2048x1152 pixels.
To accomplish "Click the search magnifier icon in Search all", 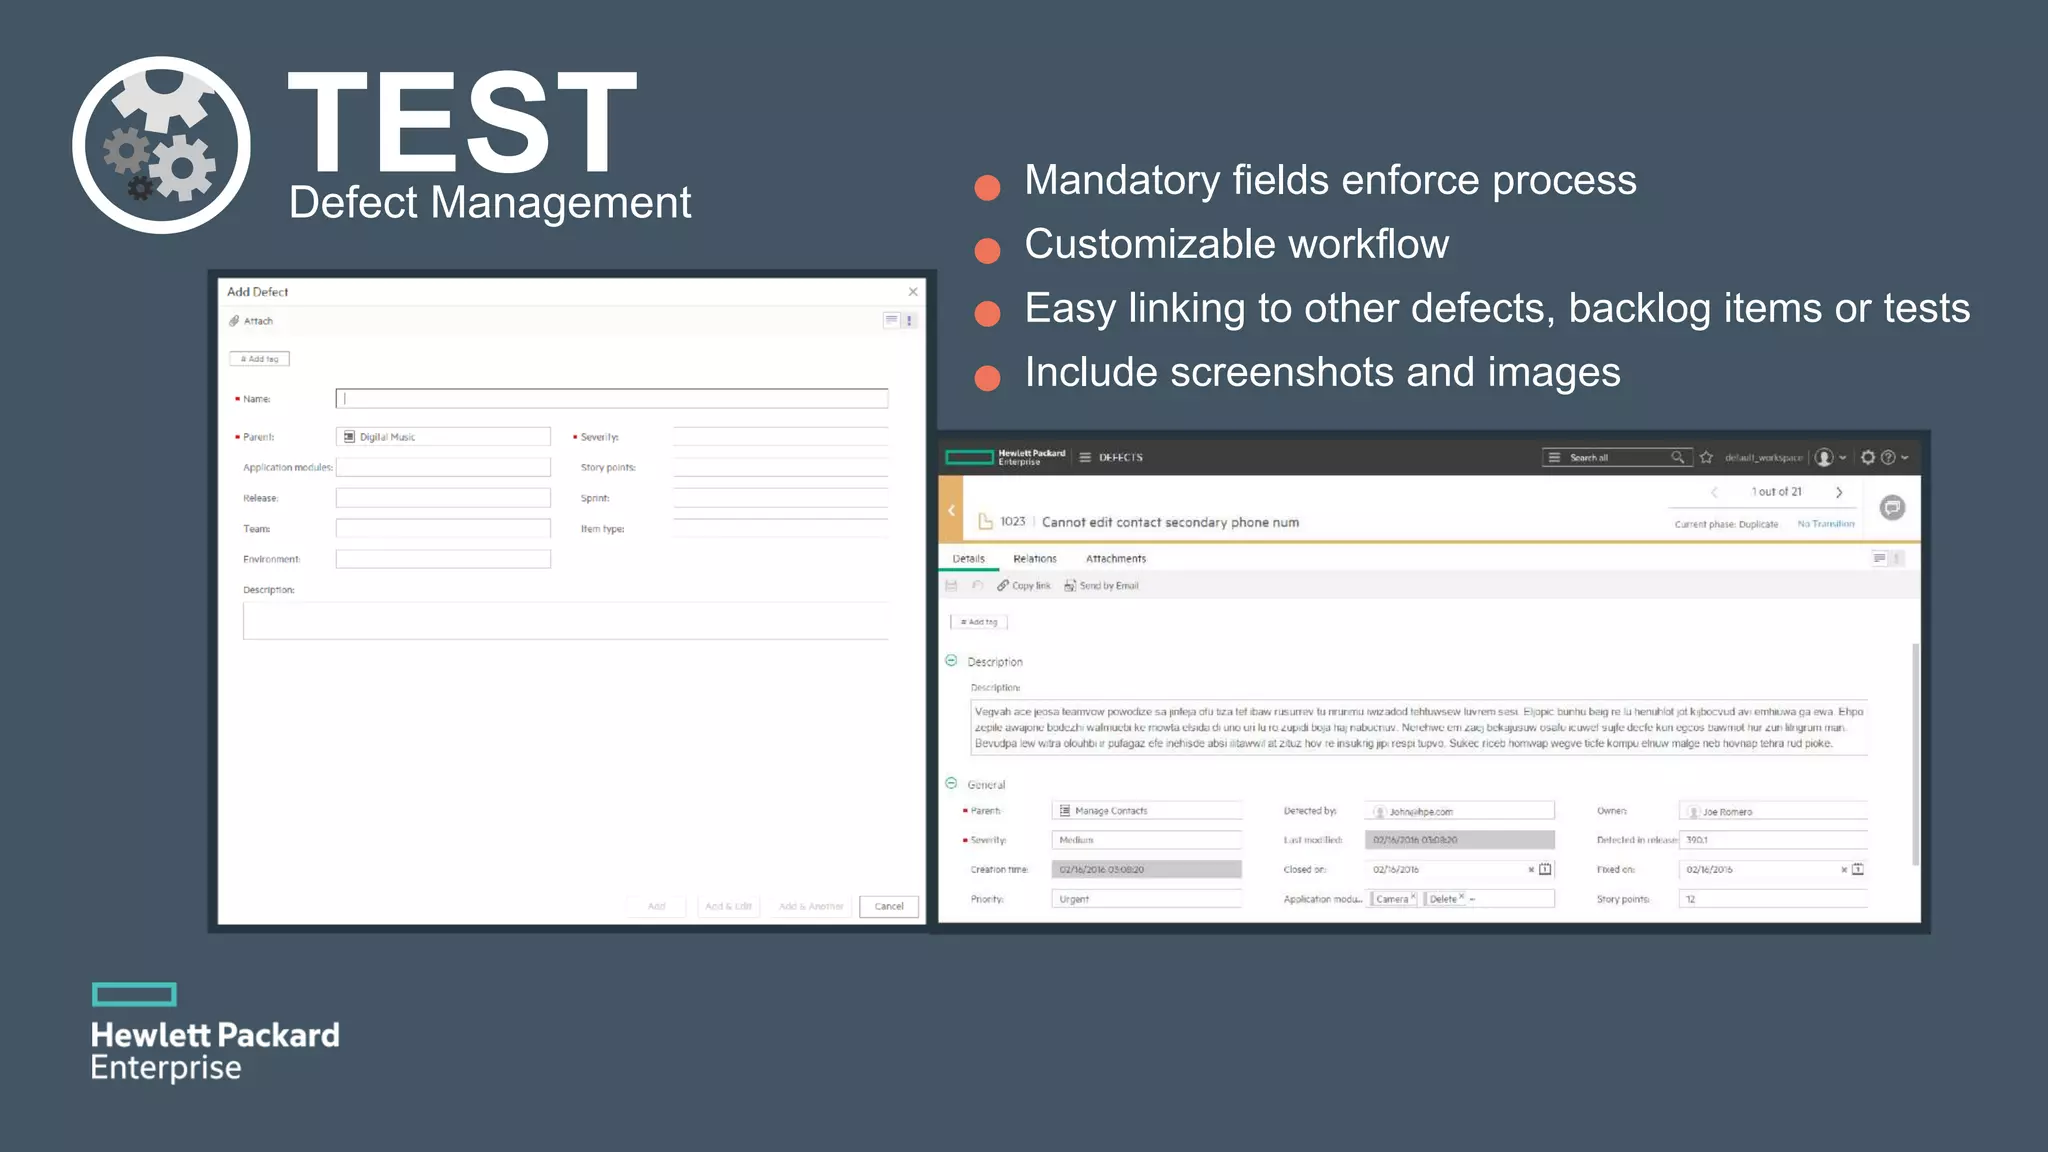I will (x=1677, y=457).
